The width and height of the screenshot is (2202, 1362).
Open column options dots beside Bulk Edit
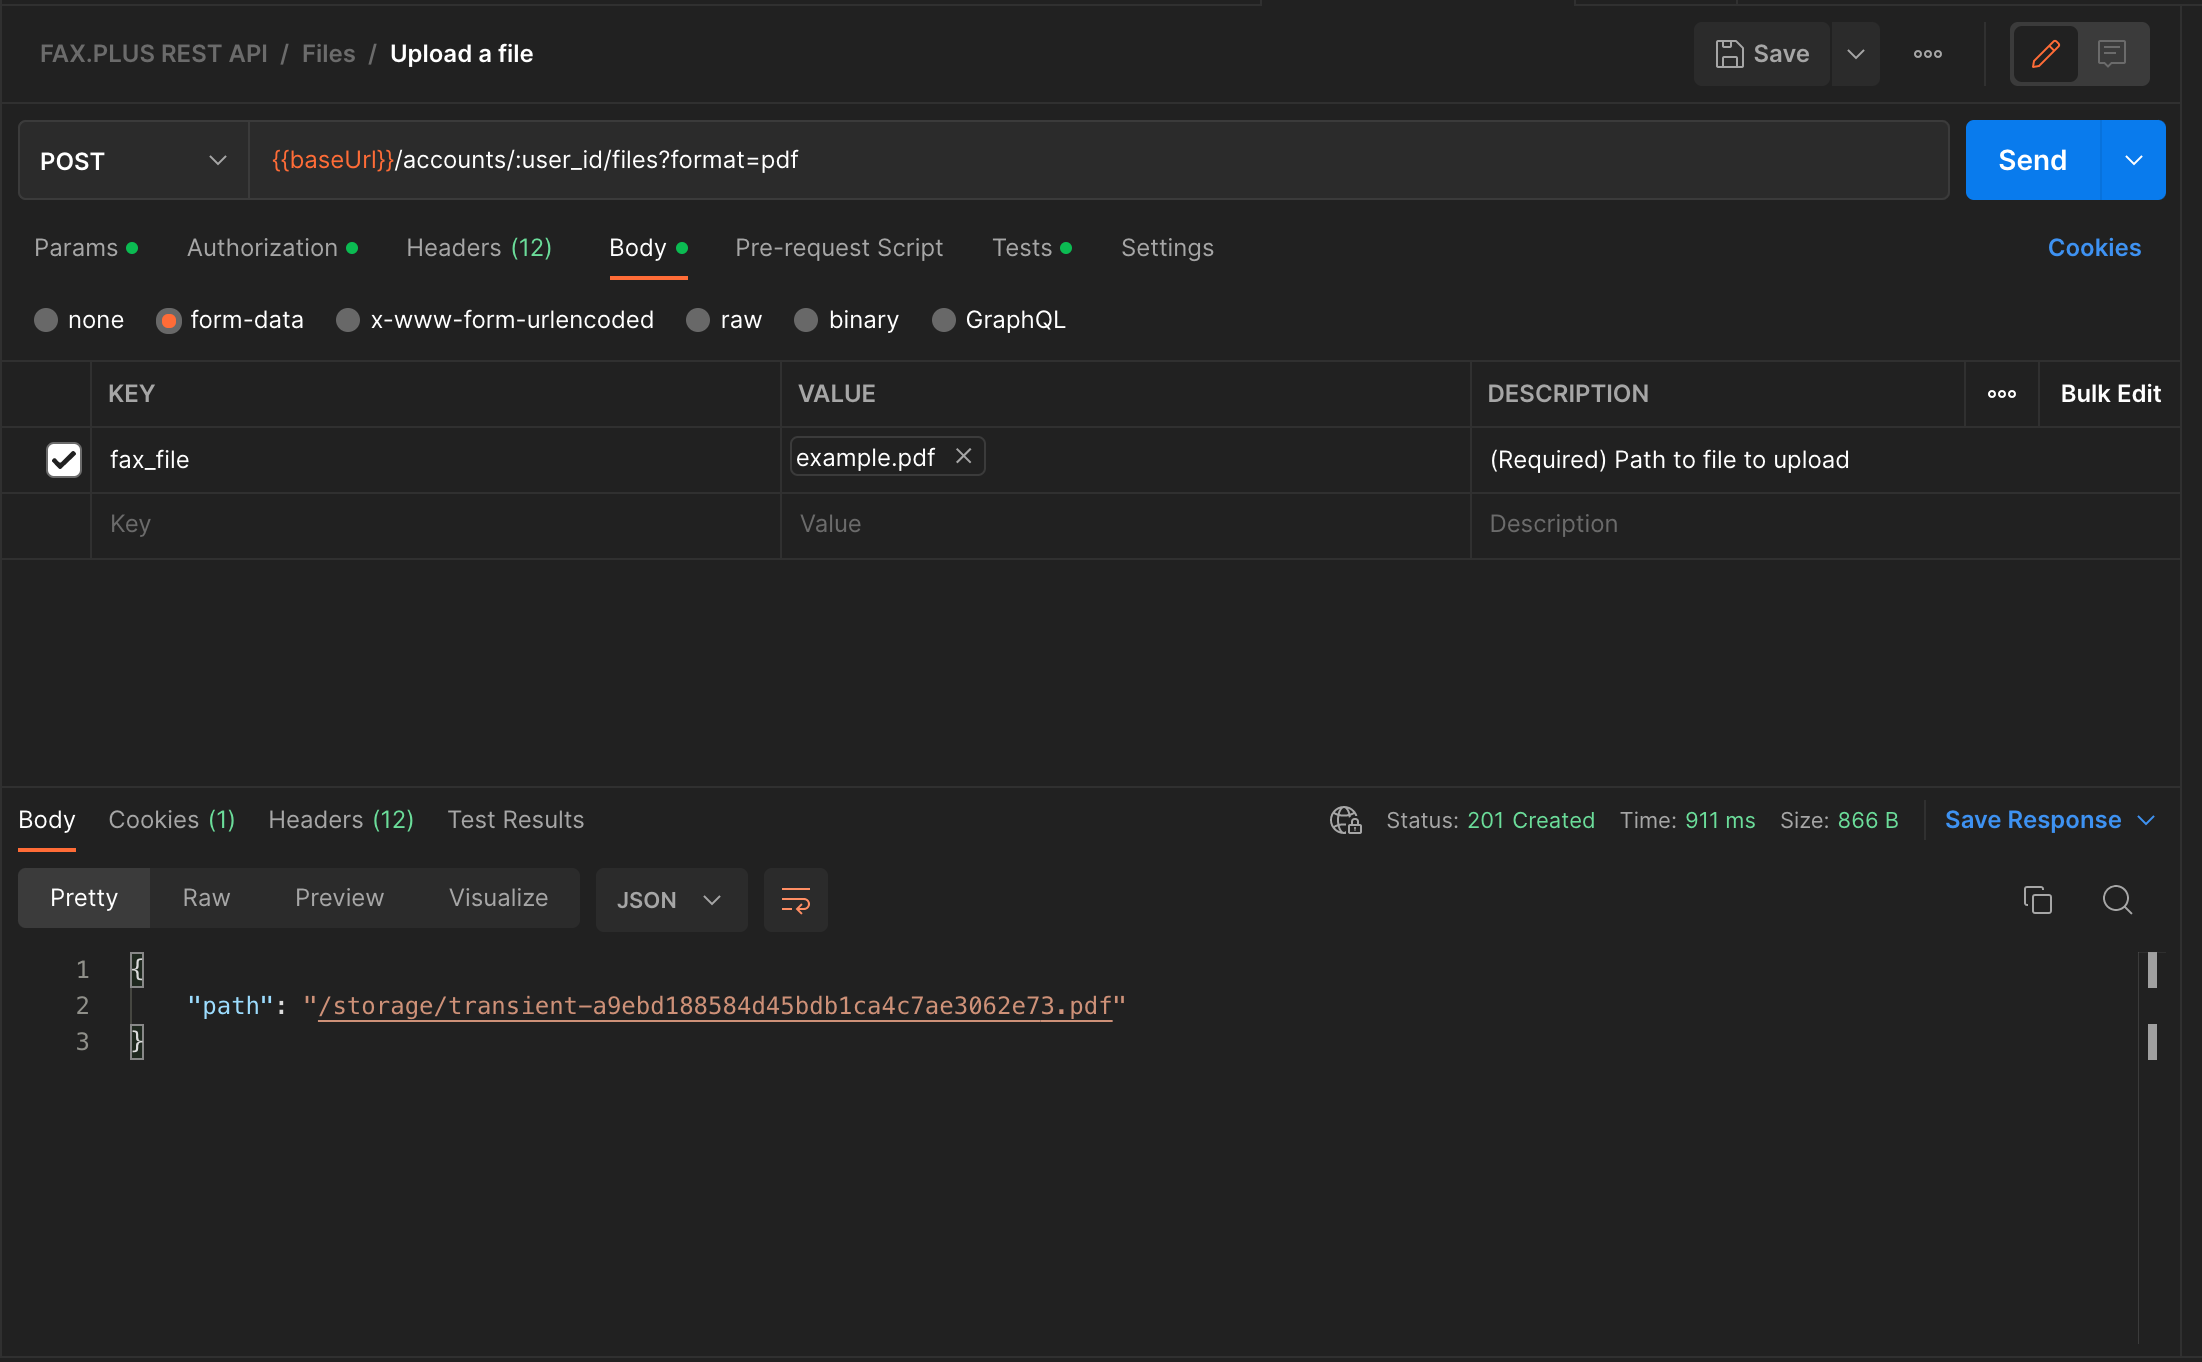point(2001,394)
